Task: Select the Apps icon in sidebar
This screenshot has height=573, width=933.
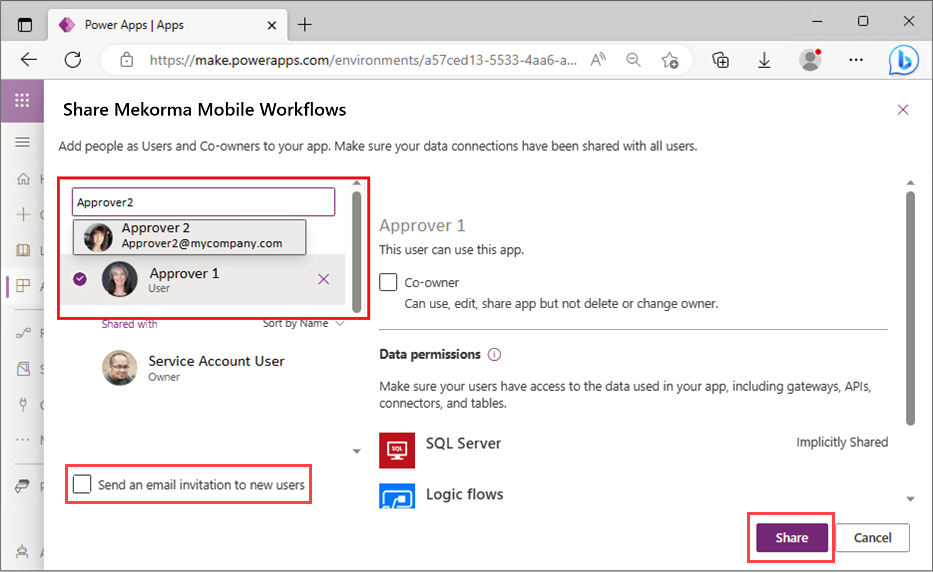Action: 23,286
